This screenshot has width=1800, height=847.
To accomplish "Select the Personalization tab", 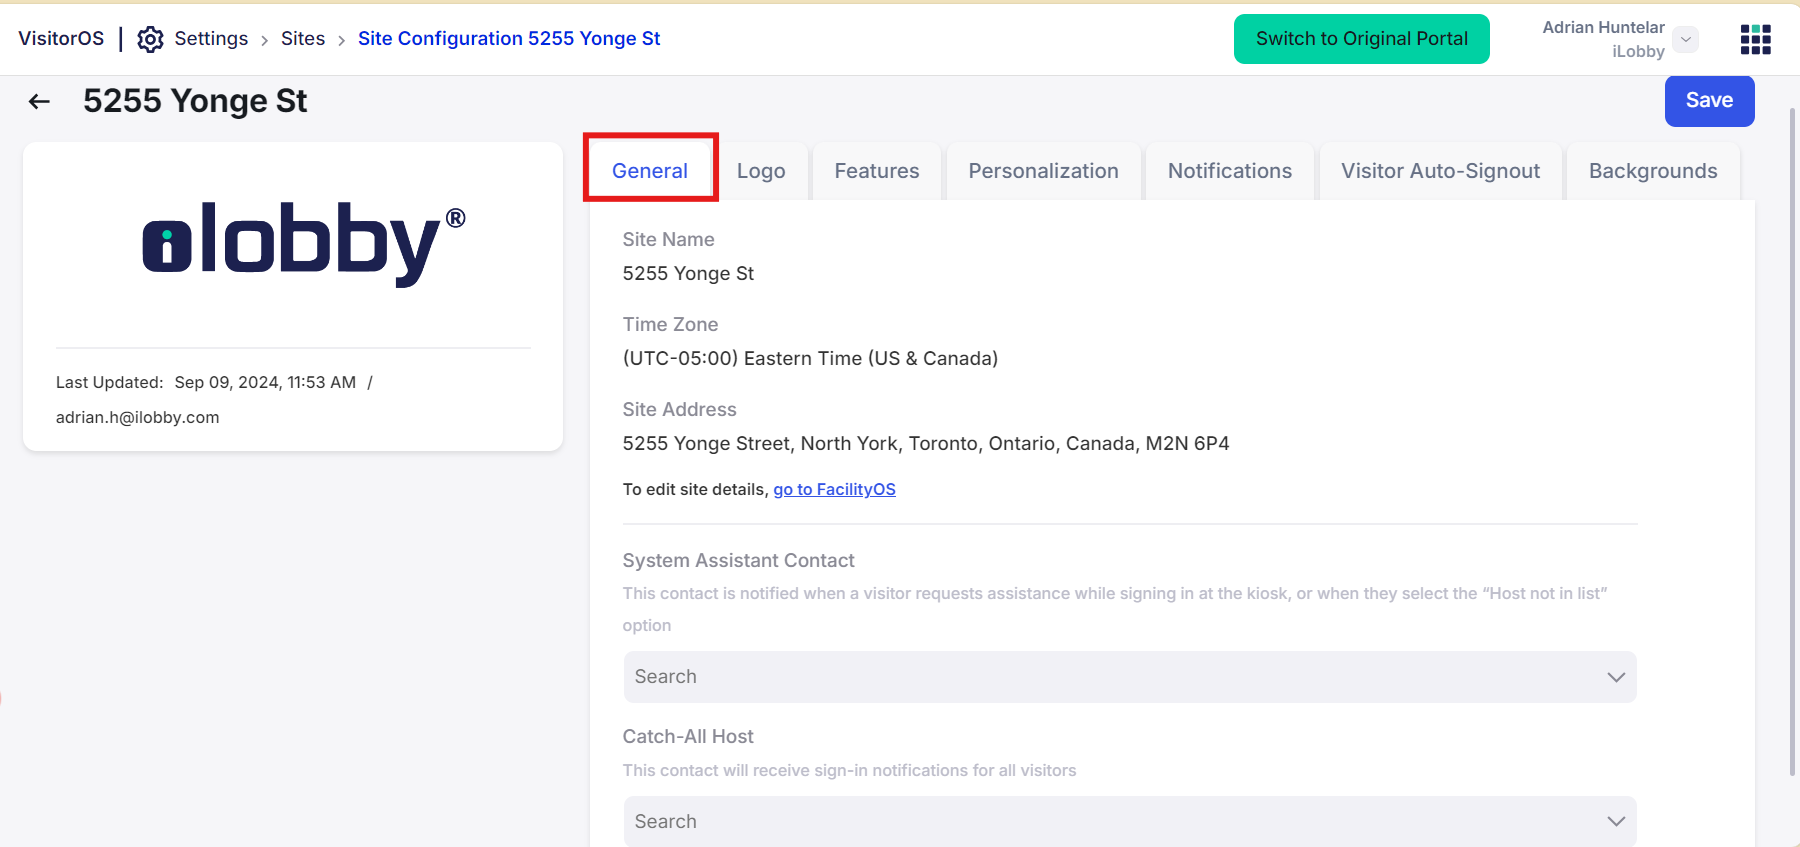I will 1043,171.
